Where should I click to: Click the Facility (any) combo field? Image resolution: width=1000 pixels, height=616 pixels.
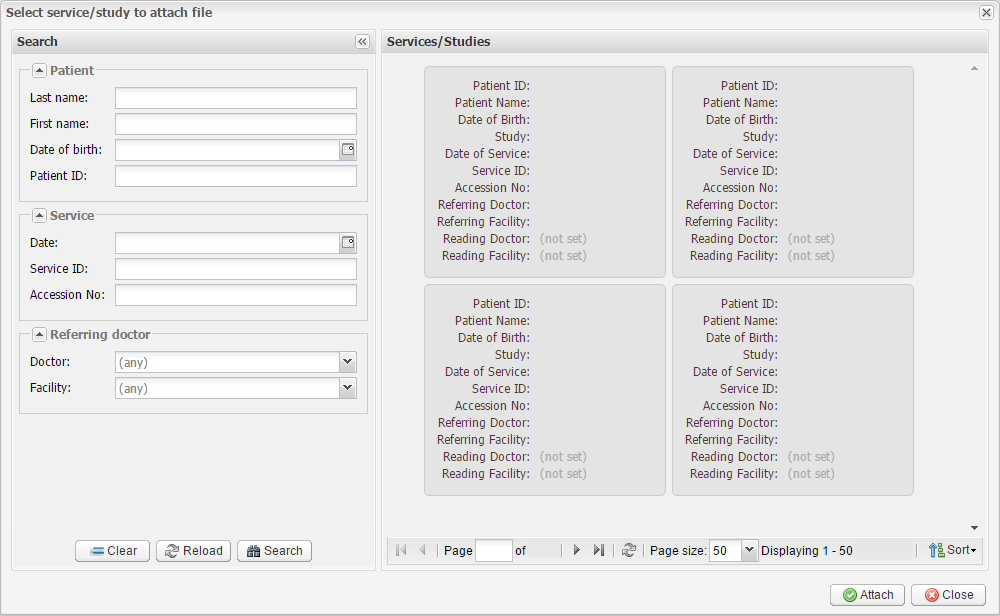click(227, 388)
